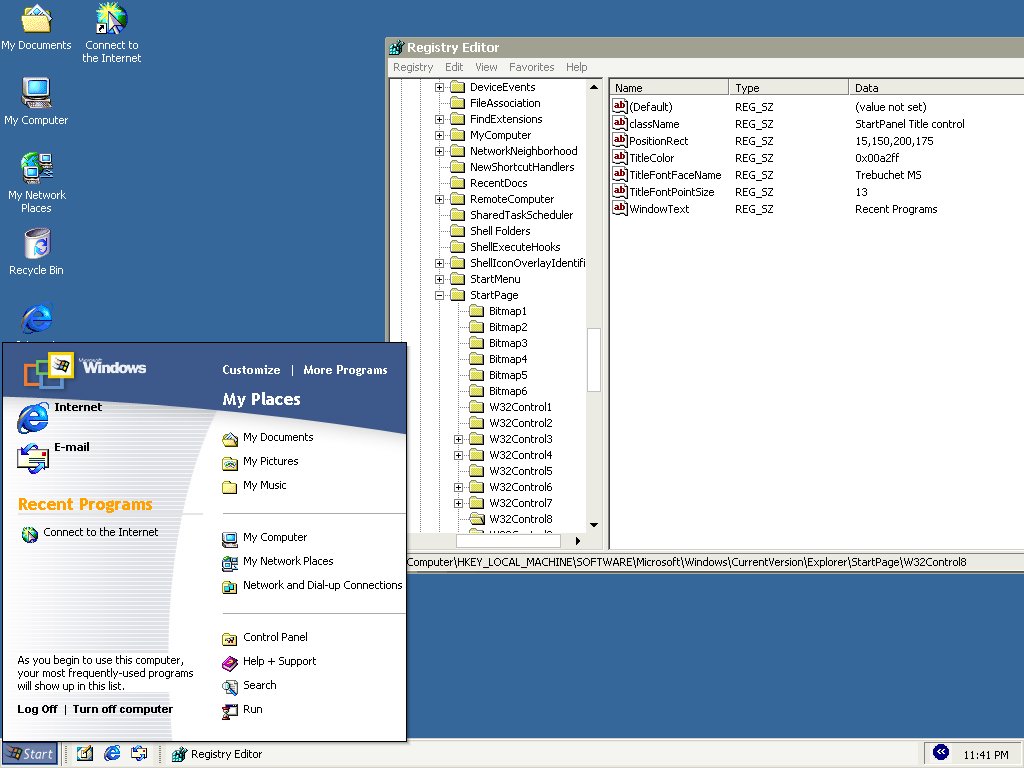The image size is (1024, 768).
Task: Click the Data column header
Action: 936,88
